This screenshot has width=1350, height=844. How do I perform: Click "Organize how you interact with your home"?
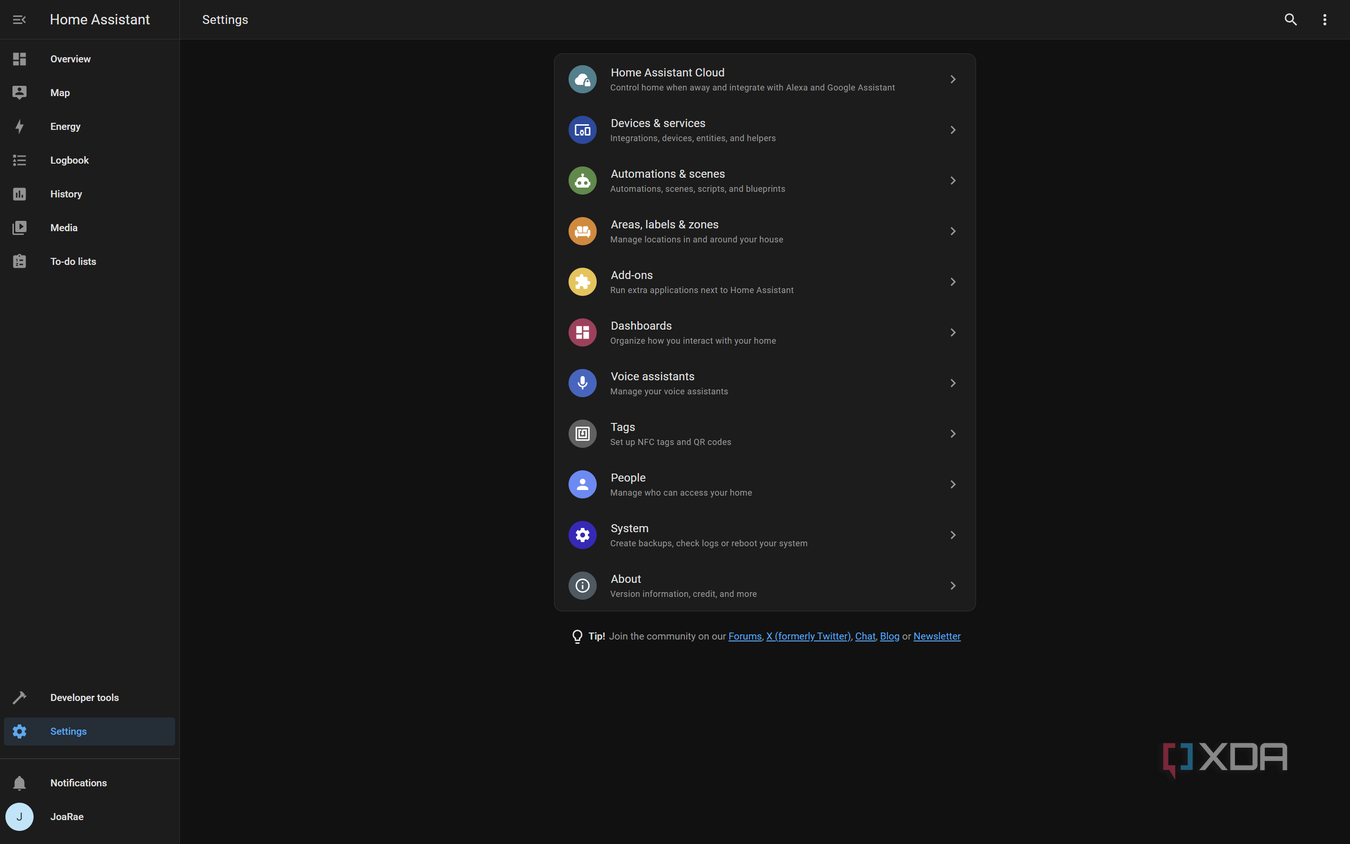pos(693,341)
